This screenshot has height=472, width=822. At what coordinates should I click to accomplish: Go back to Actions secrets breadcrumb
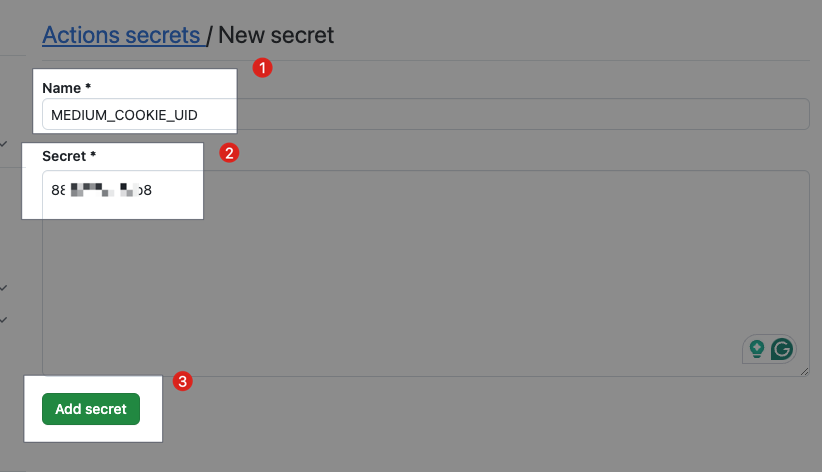click(x=121, y=35)
